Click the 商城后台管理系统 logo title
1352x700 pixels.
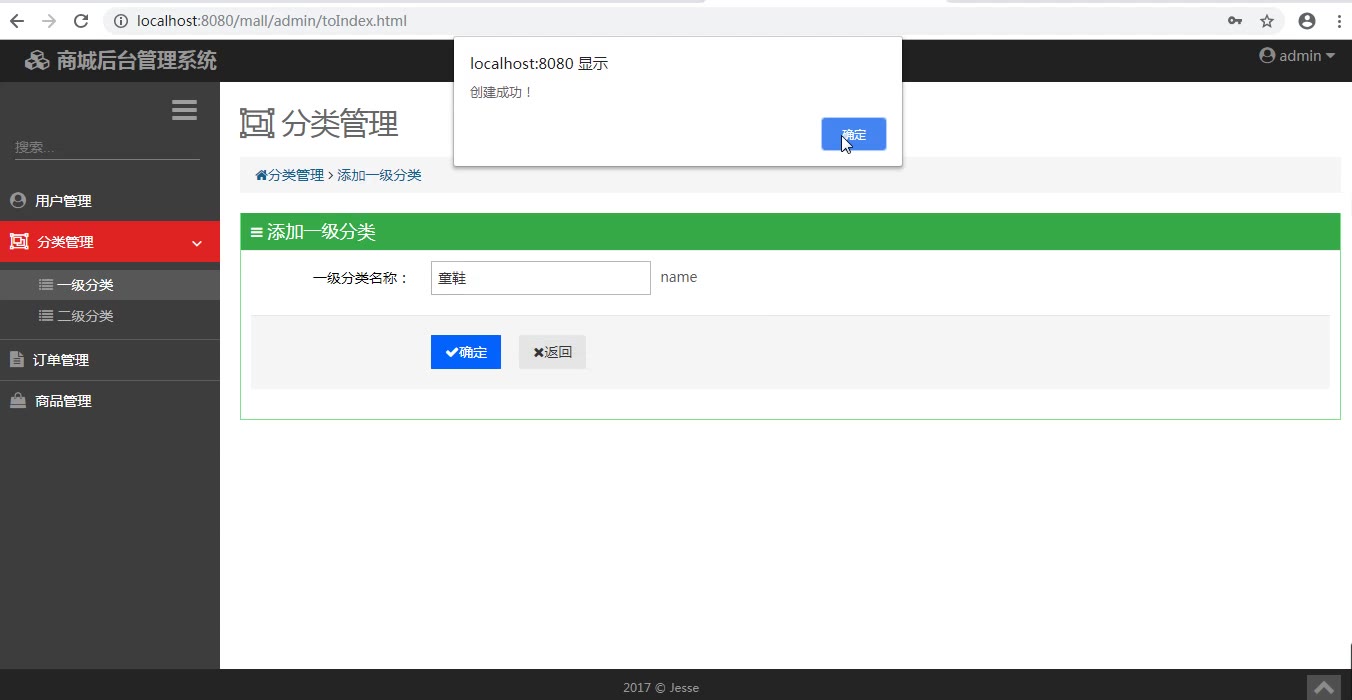(121, 60)
